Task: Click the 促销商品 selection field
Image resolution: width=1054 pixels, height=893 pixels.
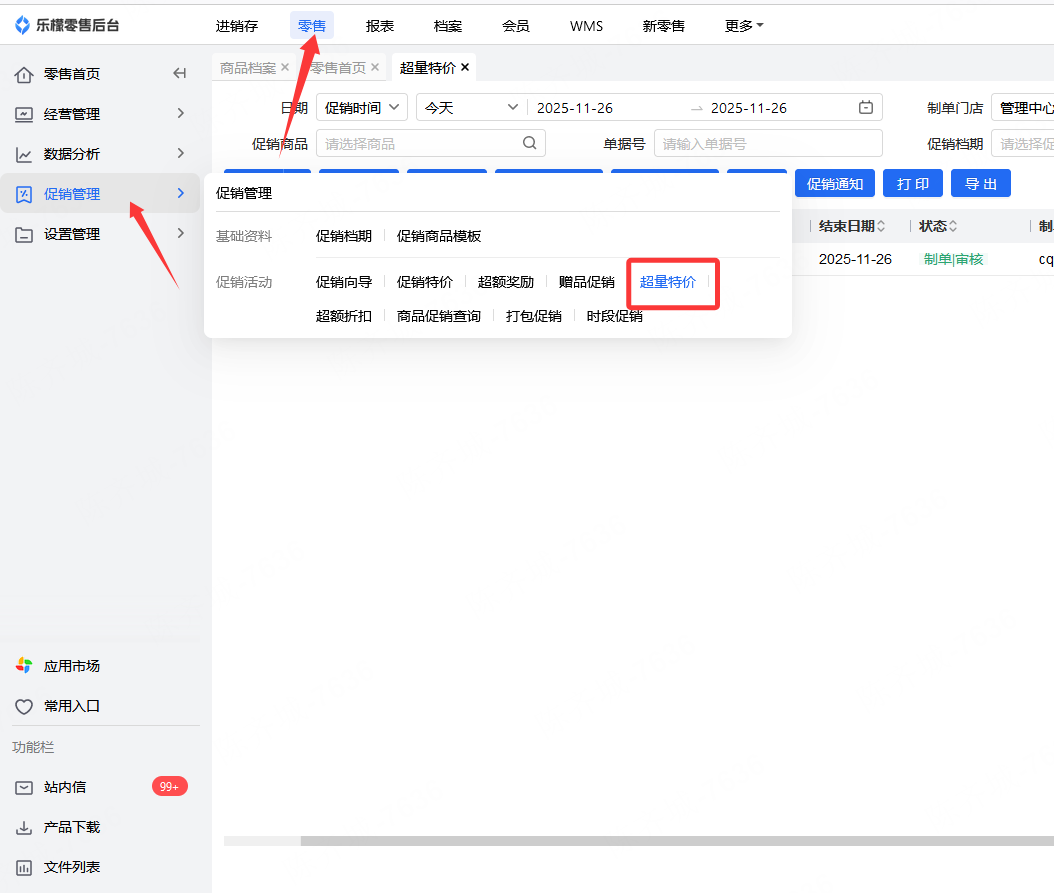Action: [430, 143]
